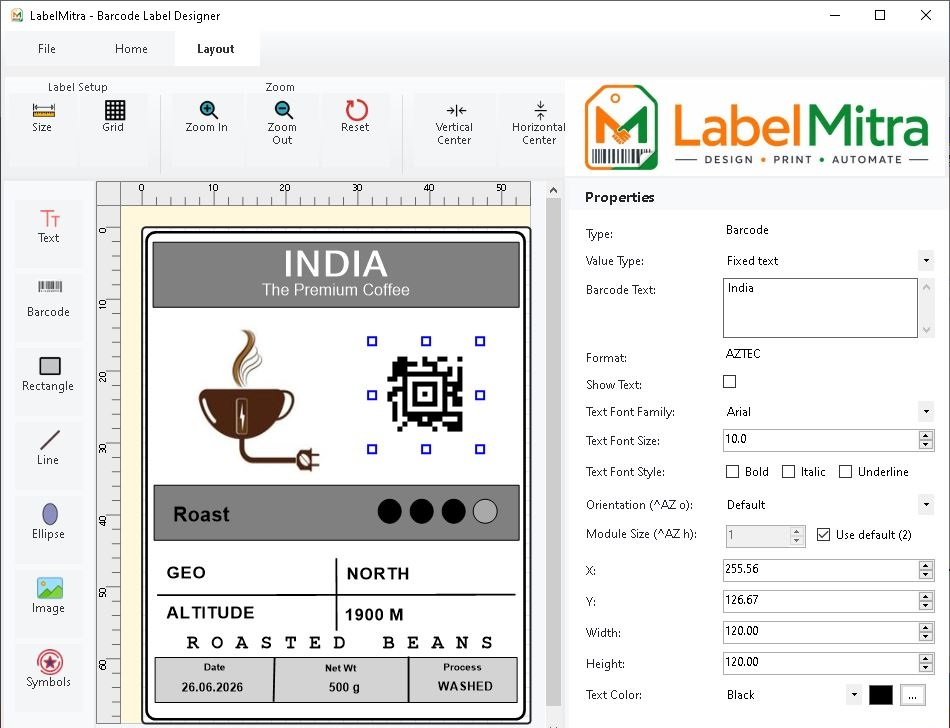The image size is (950, 728).
Task: Expand the Text Font Family dropdown
Action: click(x=926, y=412)
